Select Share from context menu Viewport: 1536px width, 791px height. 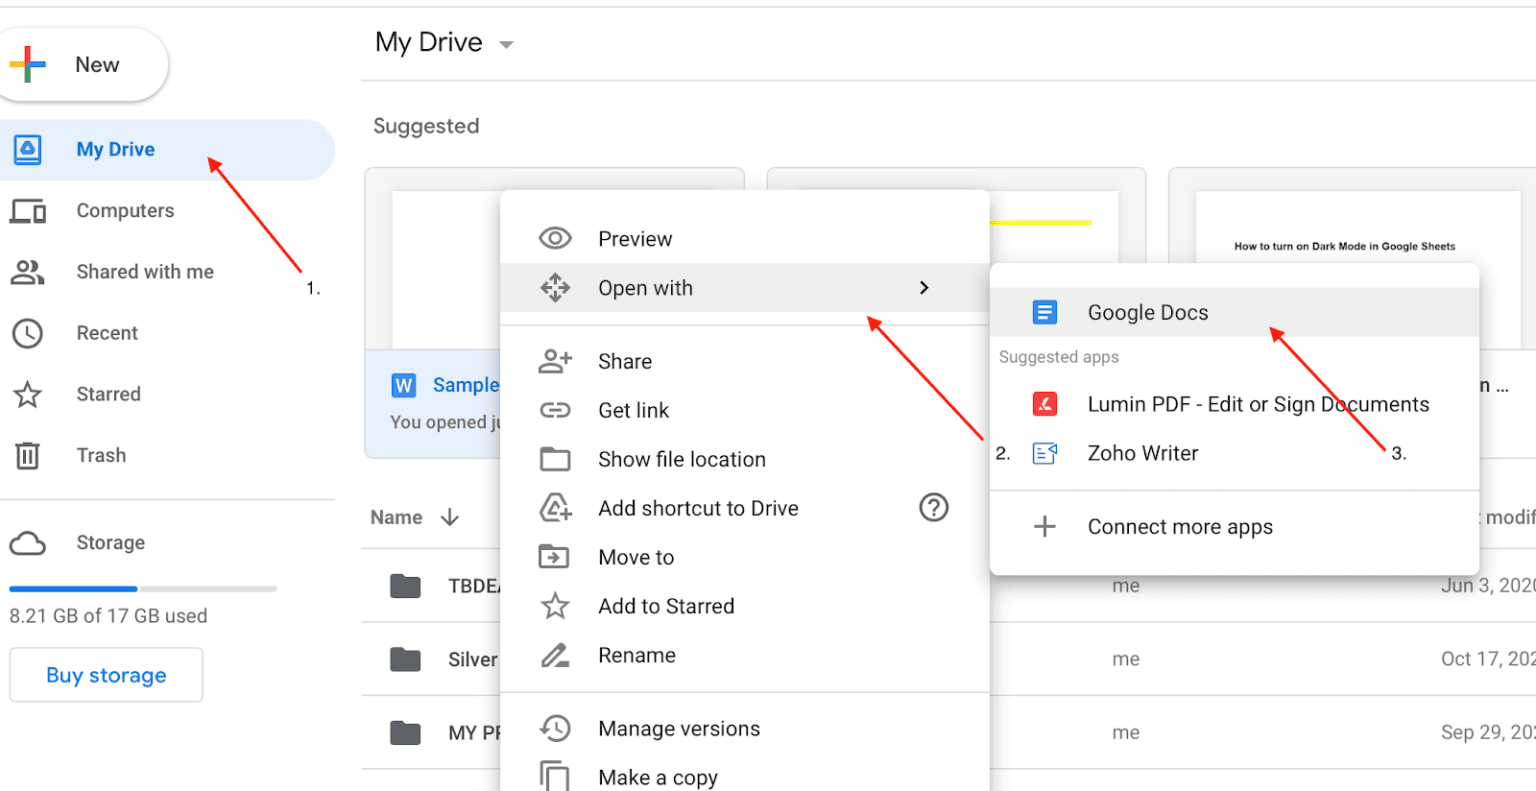click(x=745, y=361)
